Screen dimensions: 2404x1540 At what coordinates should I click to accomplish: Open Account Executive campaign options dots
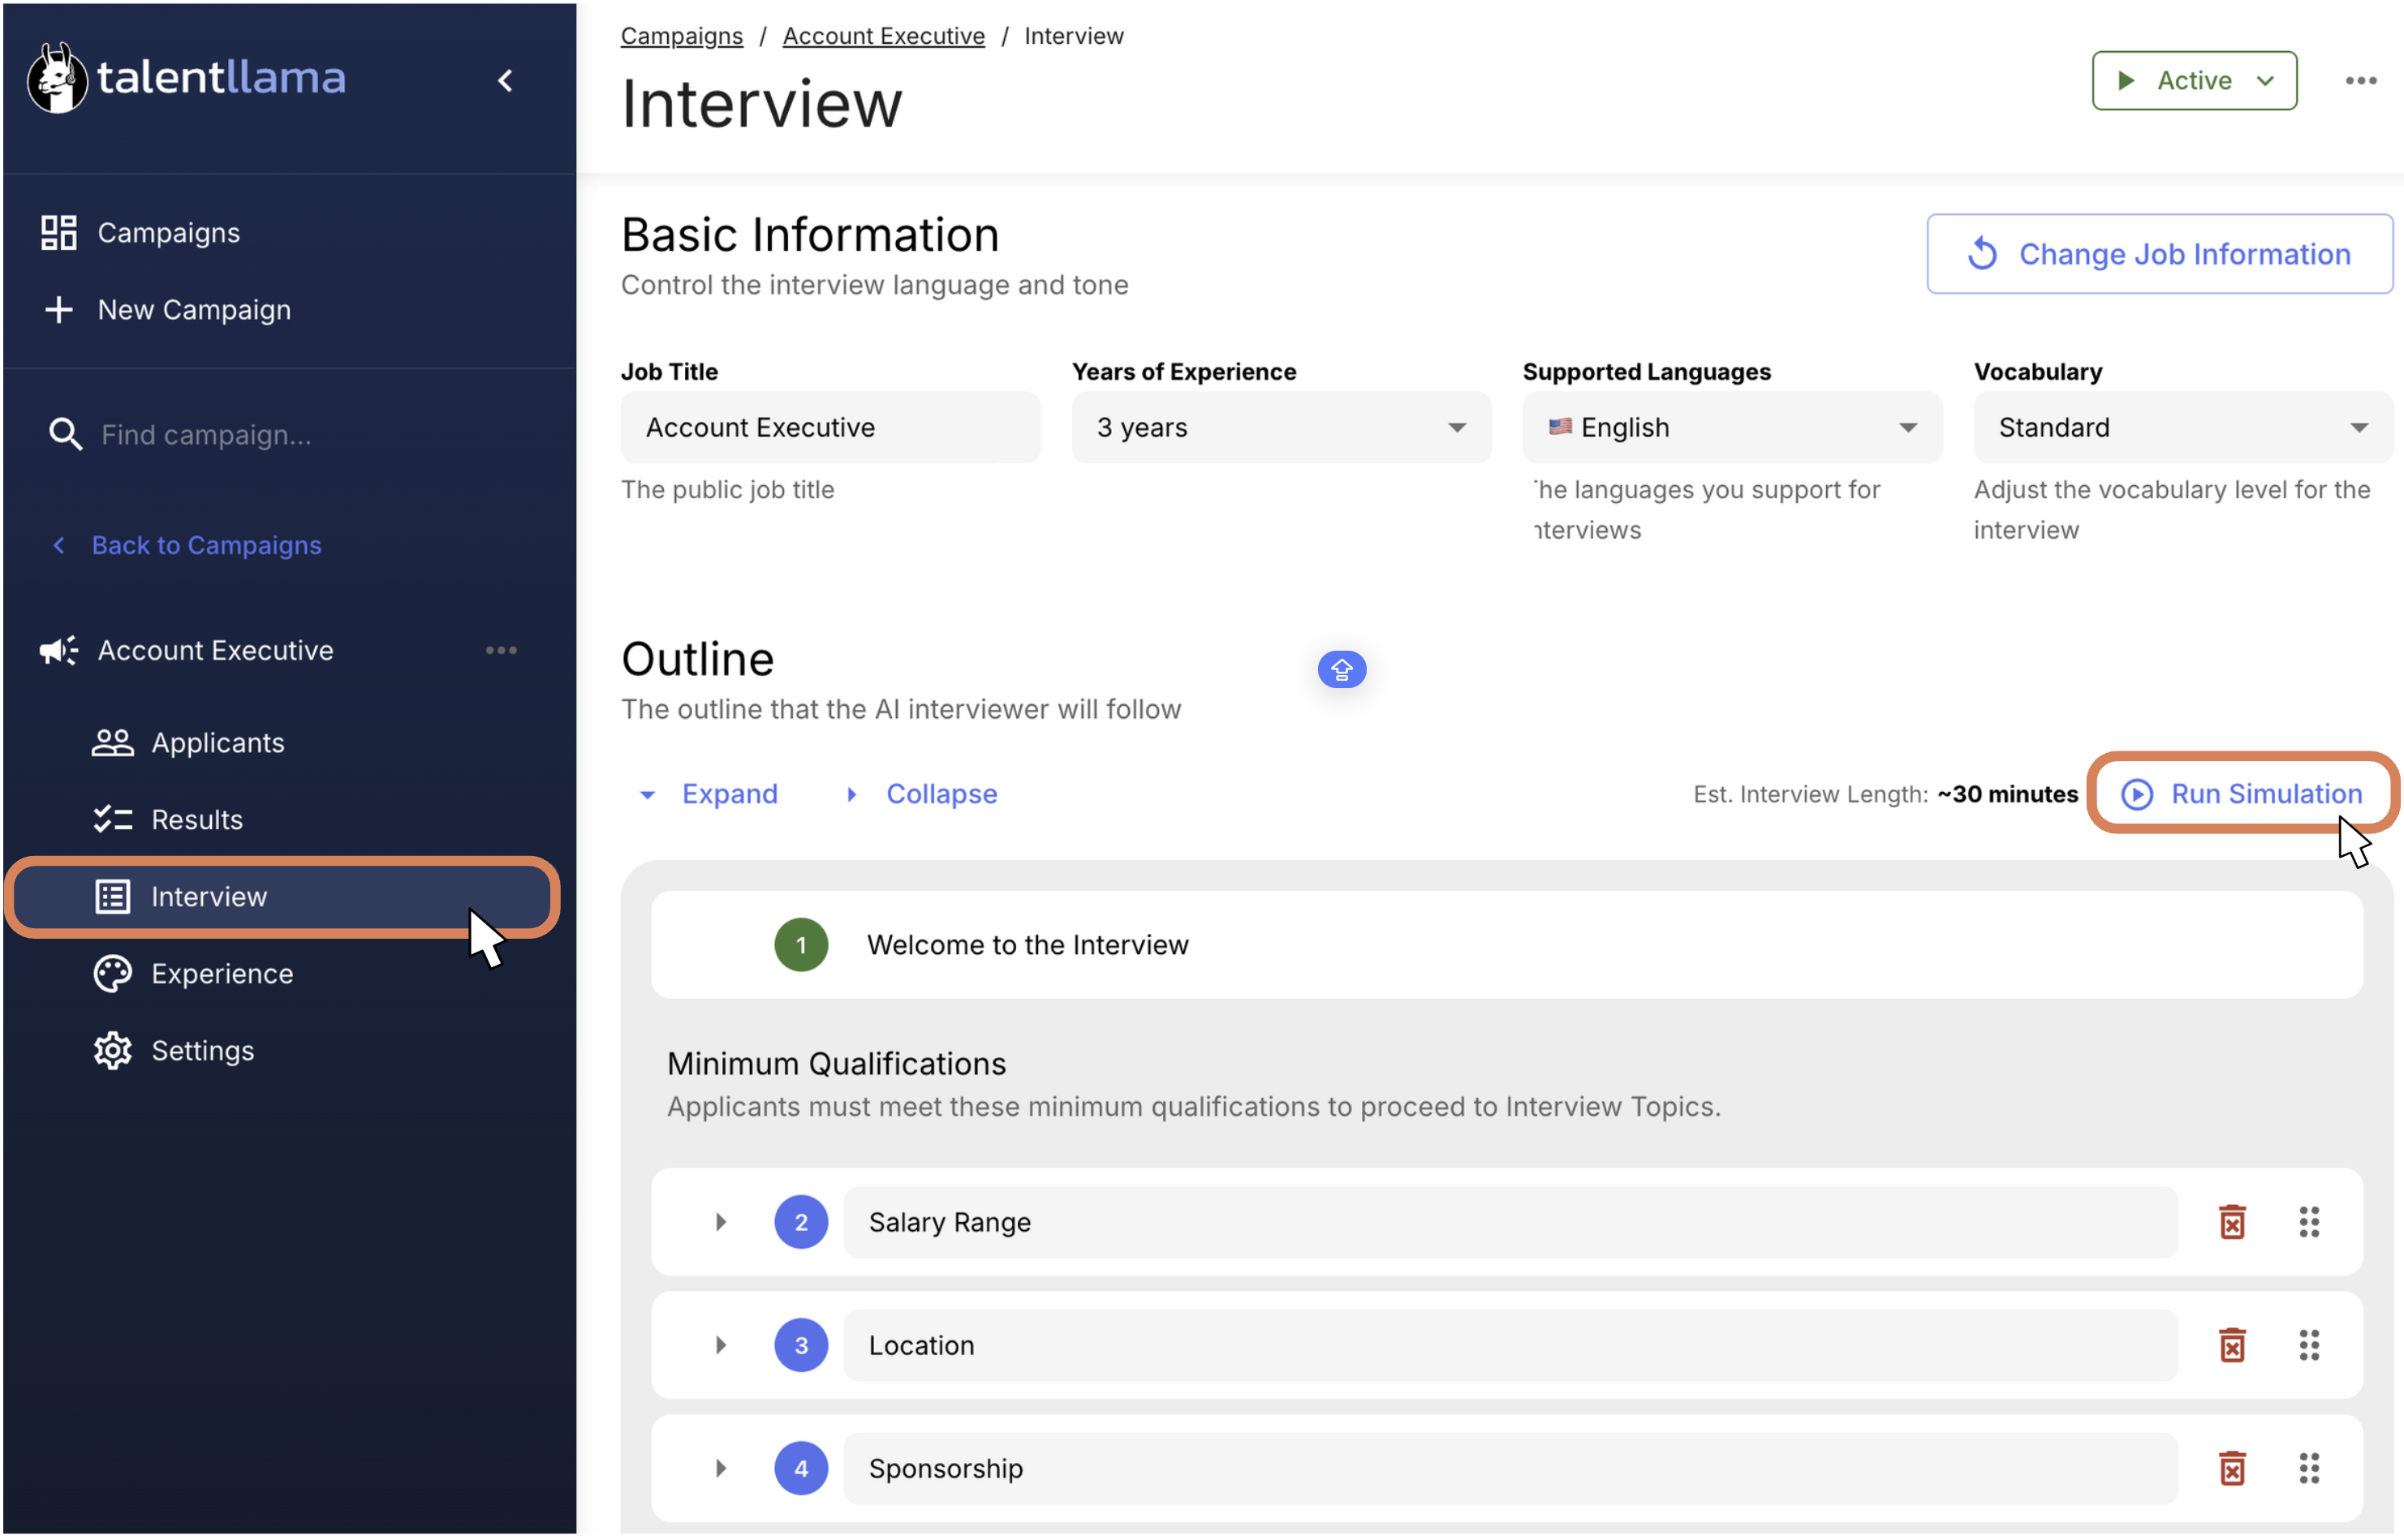click(x=501, y=650)
